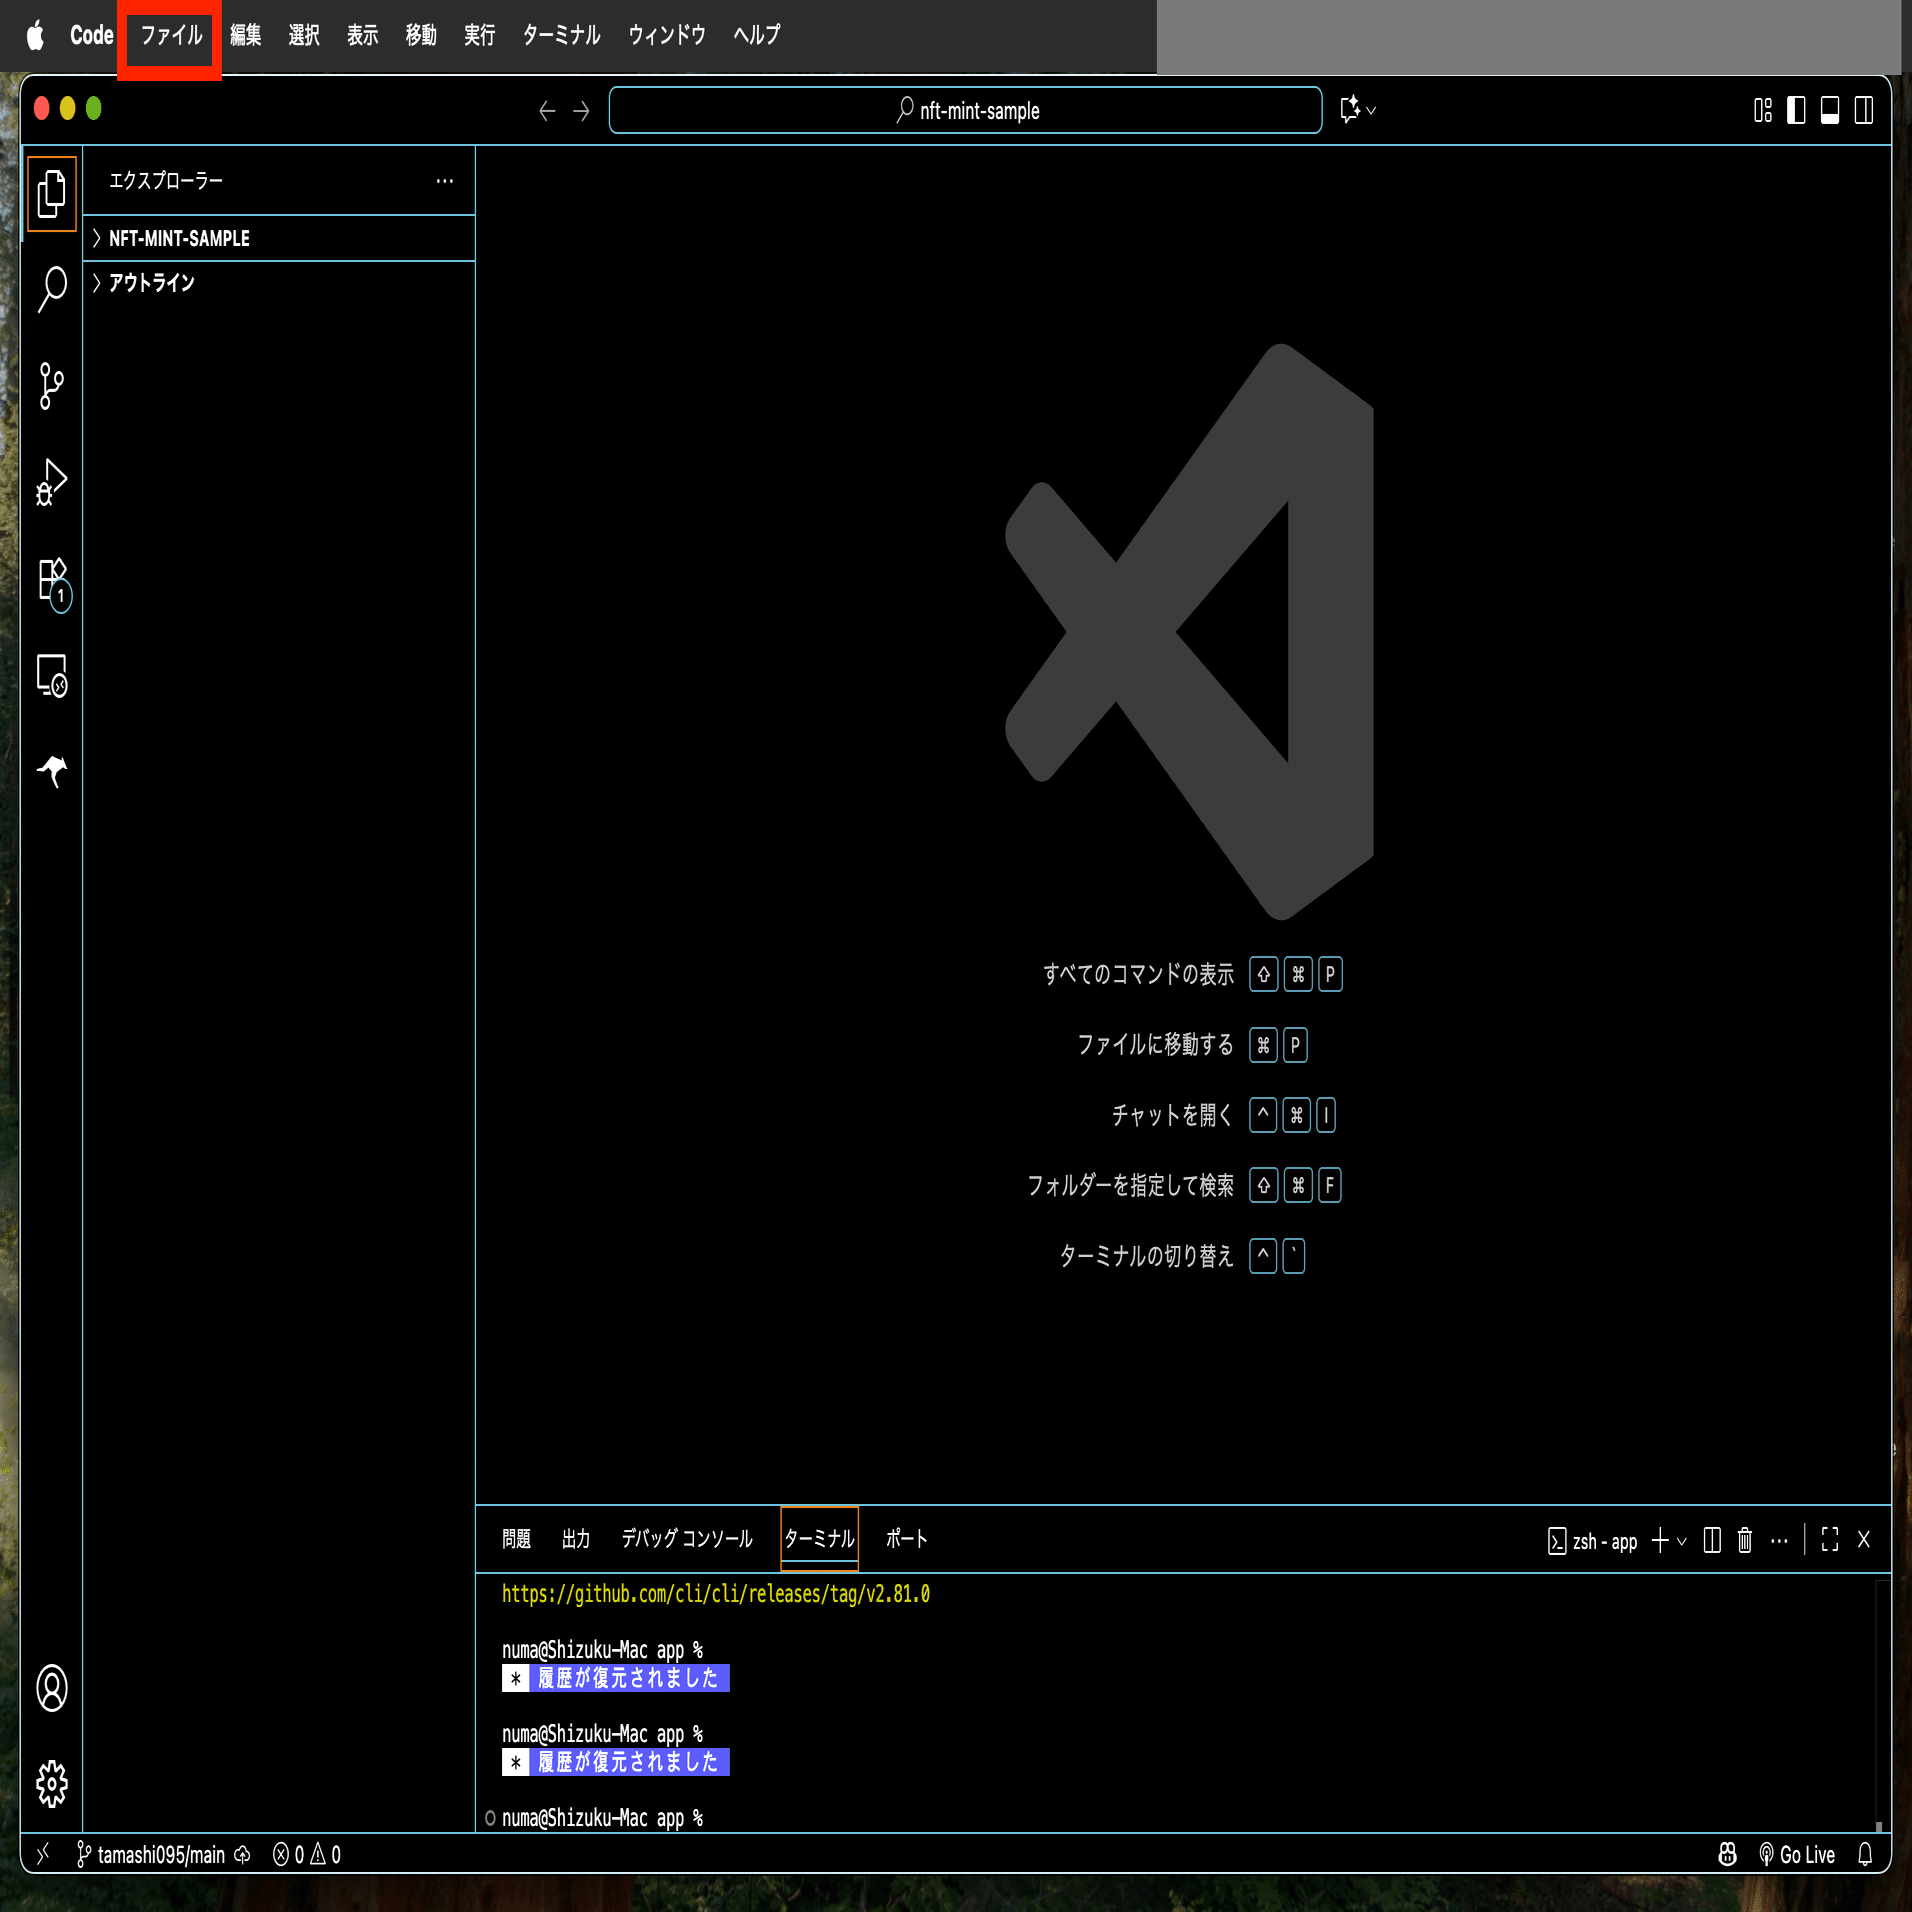Open the ターミナル menu in menu bar

(x=561, y=35)
